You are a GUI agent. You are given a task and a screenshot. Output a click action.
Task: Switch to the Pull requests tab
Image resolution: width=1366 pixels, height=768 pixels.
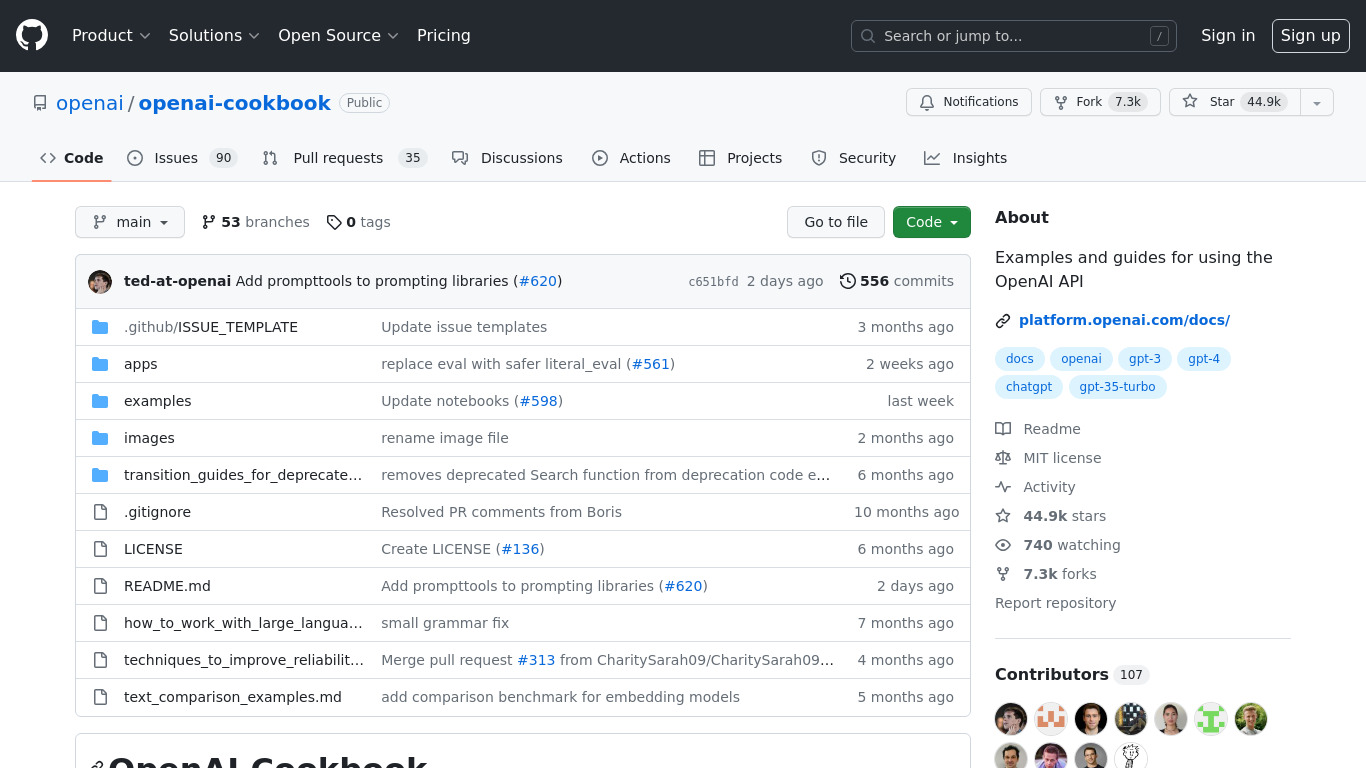(345, 158)
